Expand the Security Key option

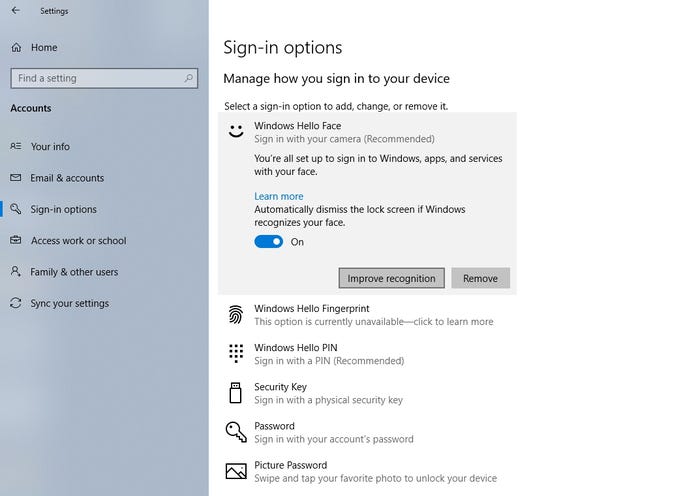(367, 393)
